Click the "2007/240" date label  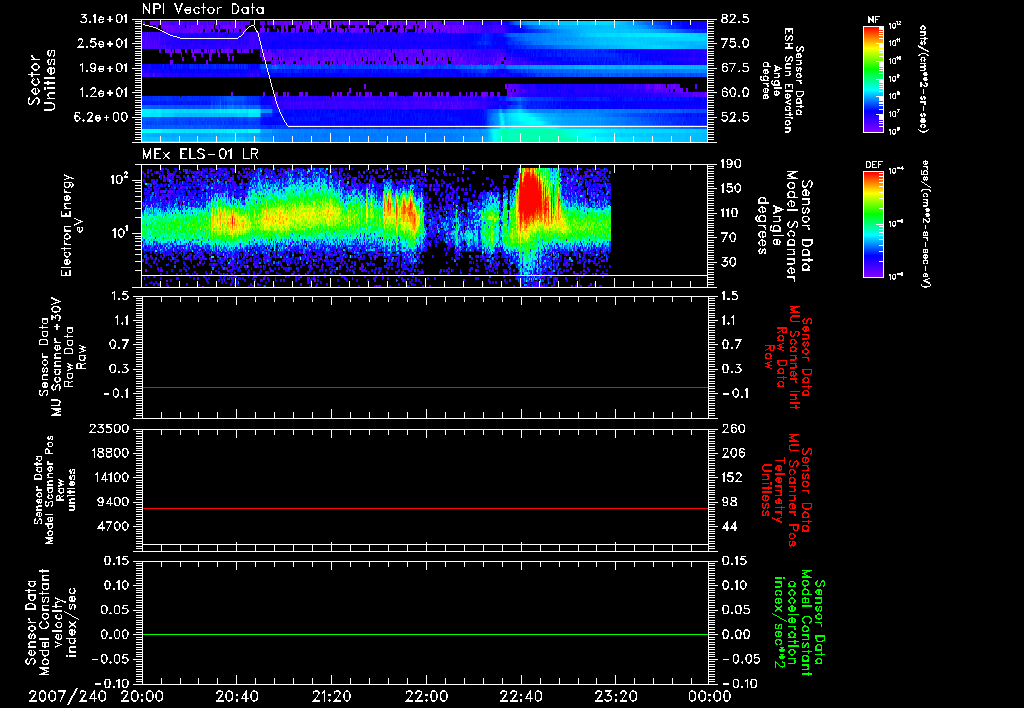[67, 696]
